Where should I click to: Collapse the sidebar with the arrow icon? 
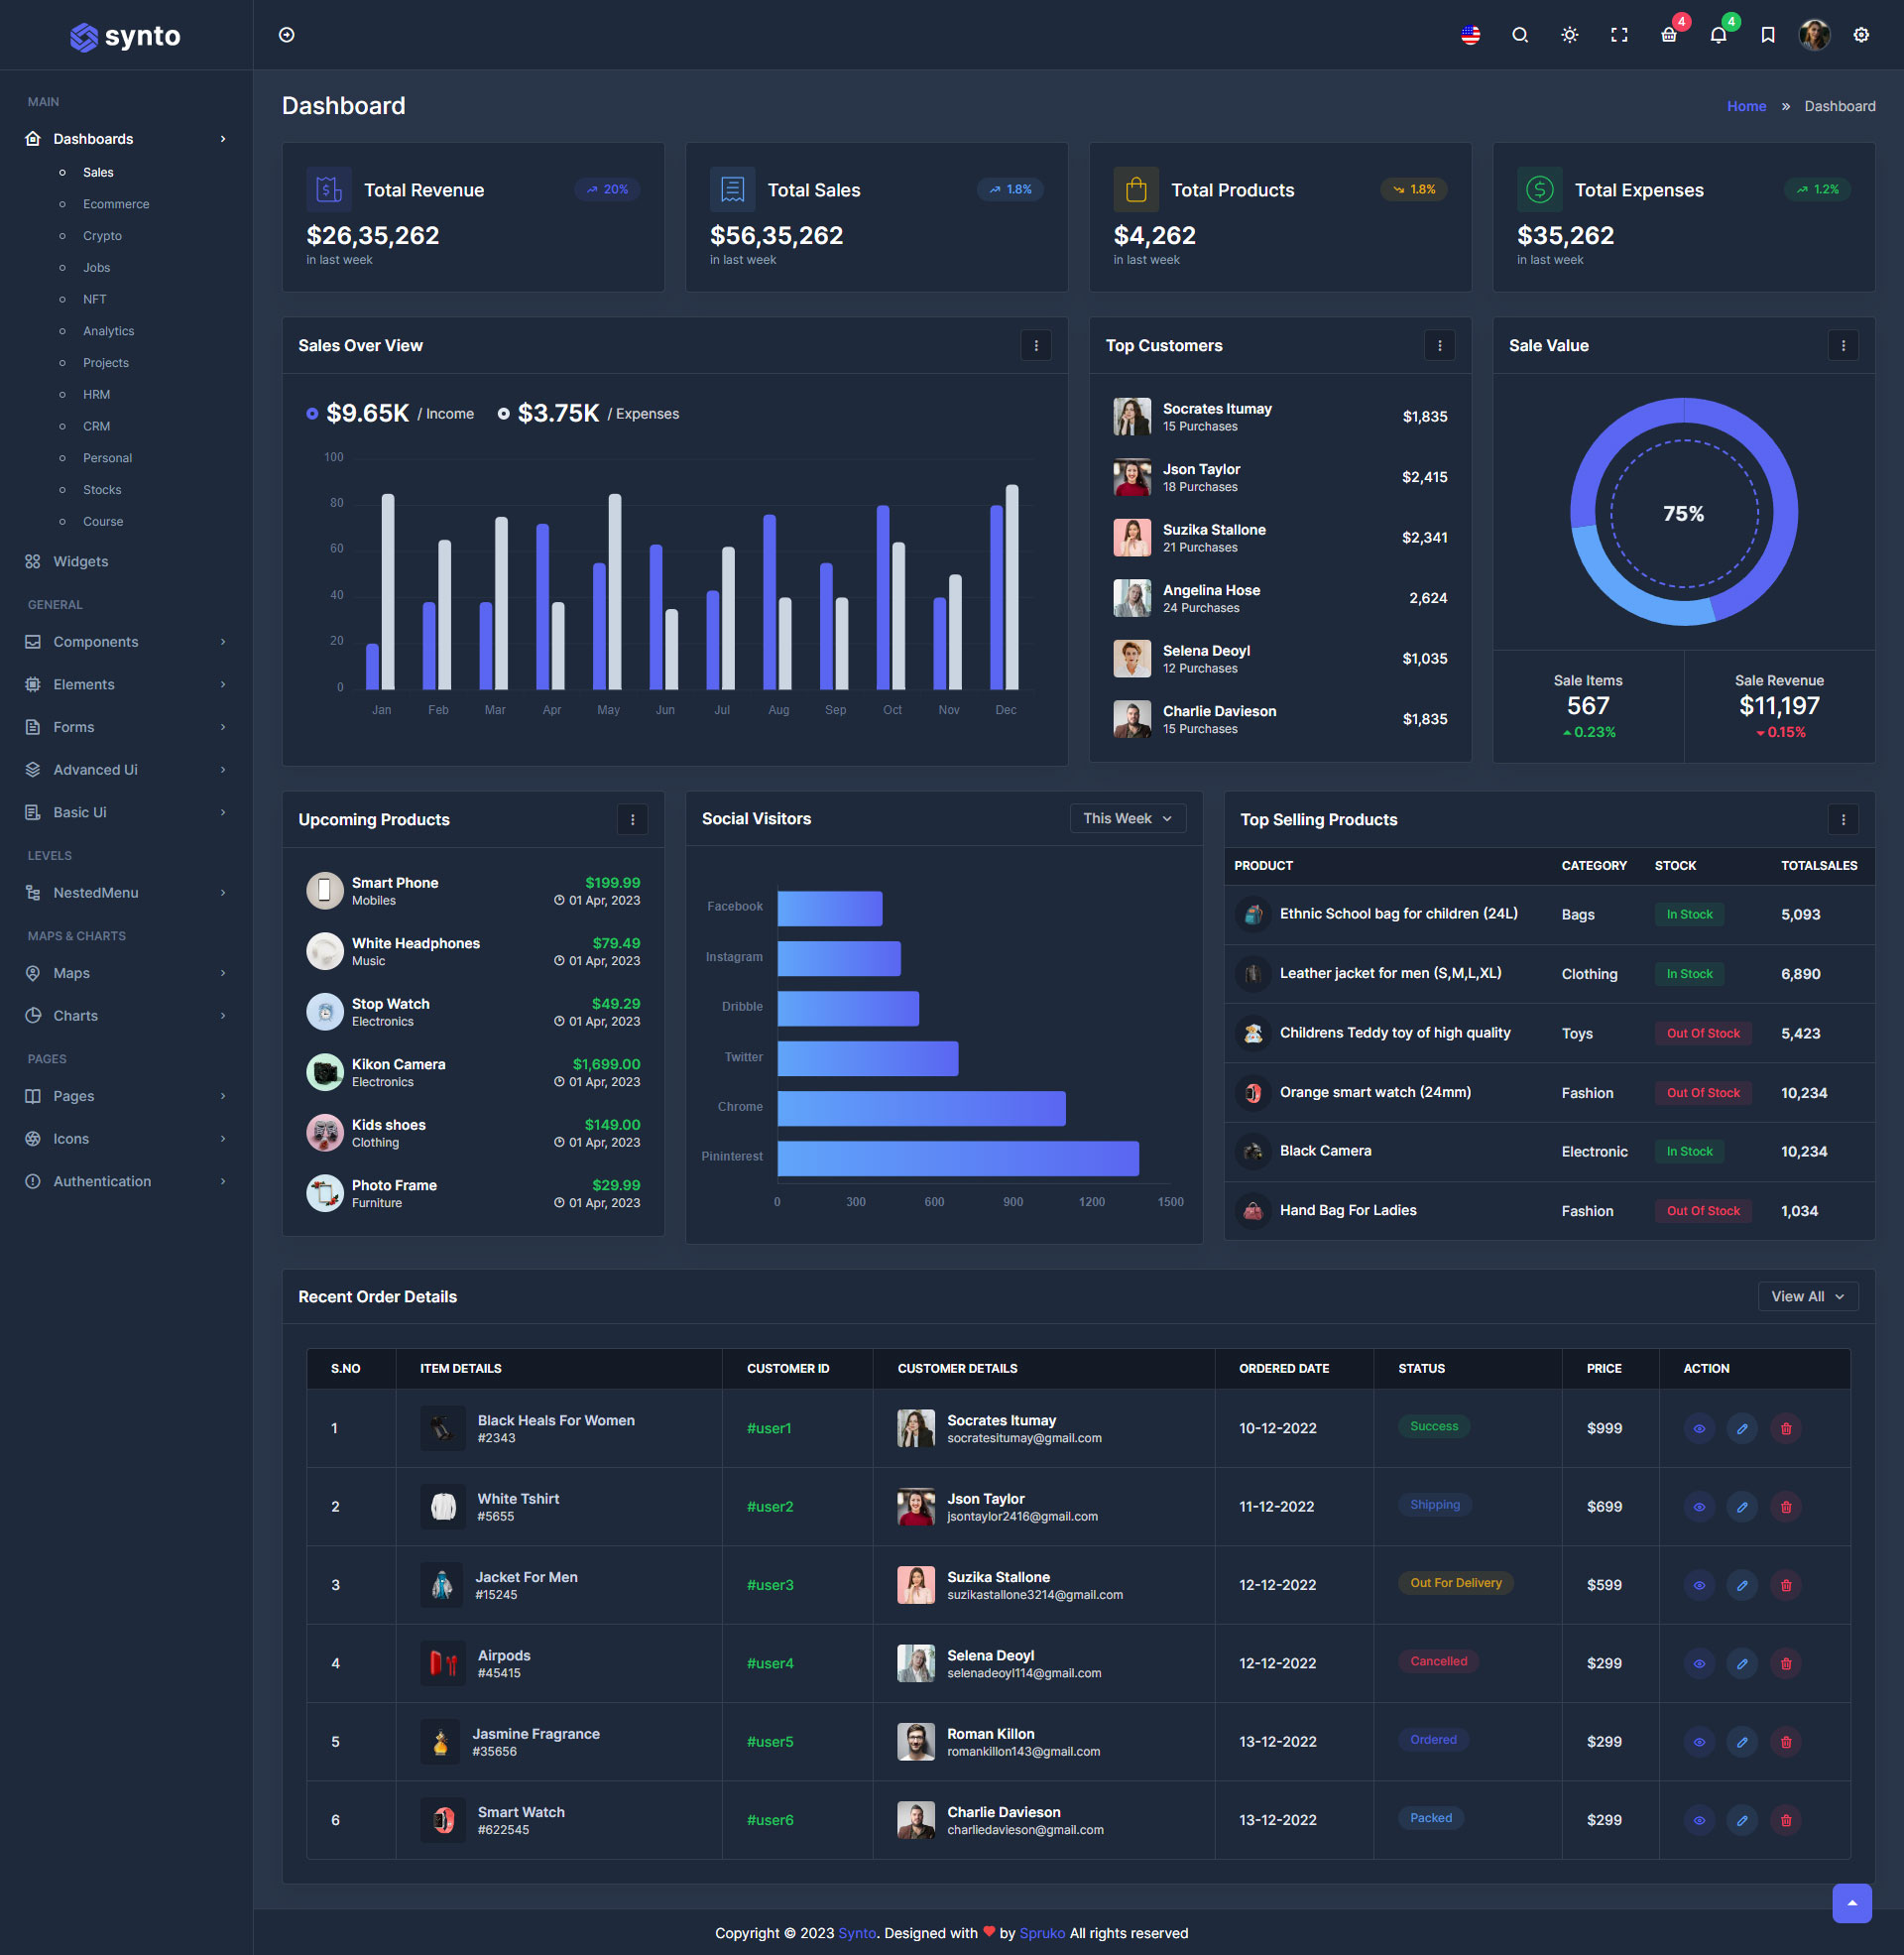click(287, 34)
